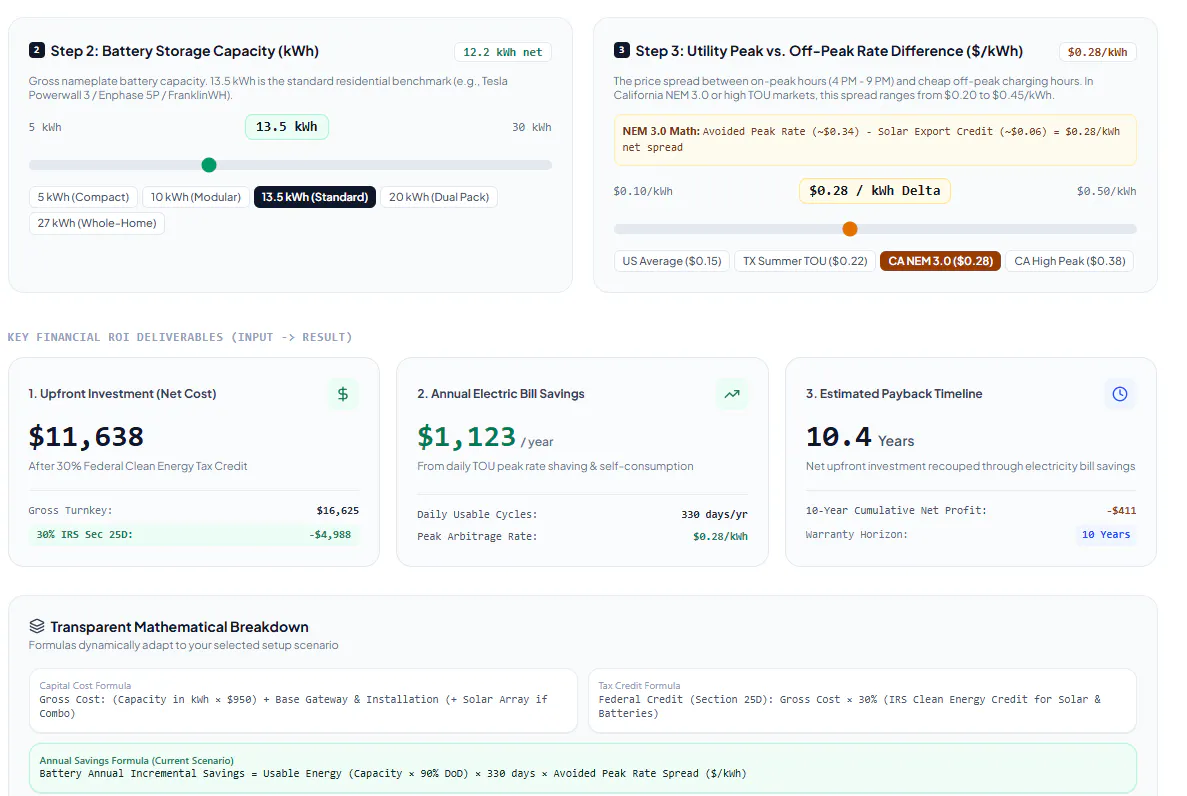
Task: Click the NEM 3.0 Math explanation note
Action: tap(875, 139)
